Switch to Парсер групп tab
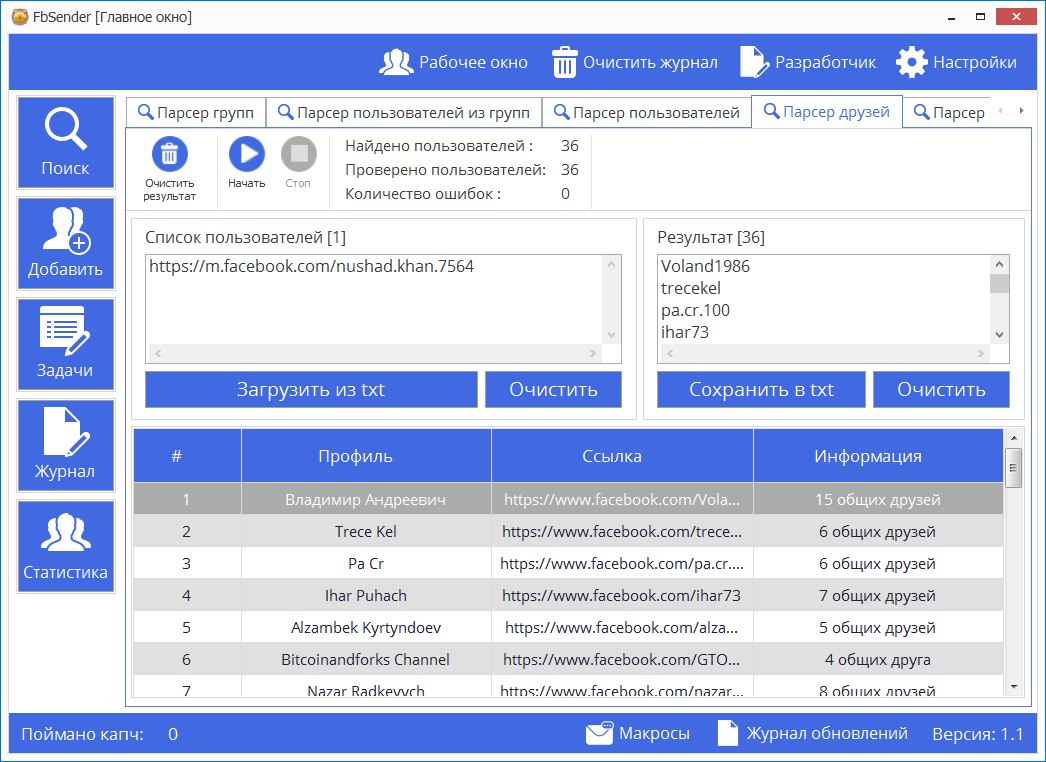The image size is (1046, 762). (196, 112)
